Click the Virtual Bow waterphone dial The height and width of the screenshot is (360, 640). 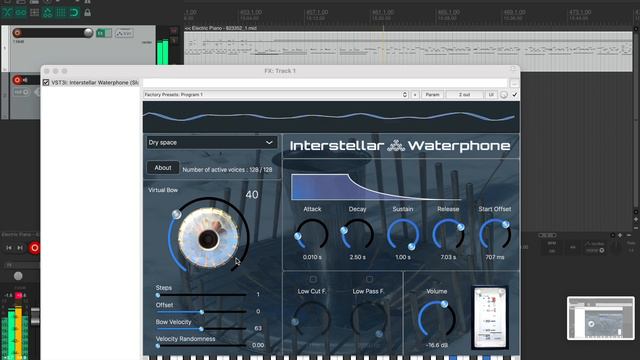point(209,238)
